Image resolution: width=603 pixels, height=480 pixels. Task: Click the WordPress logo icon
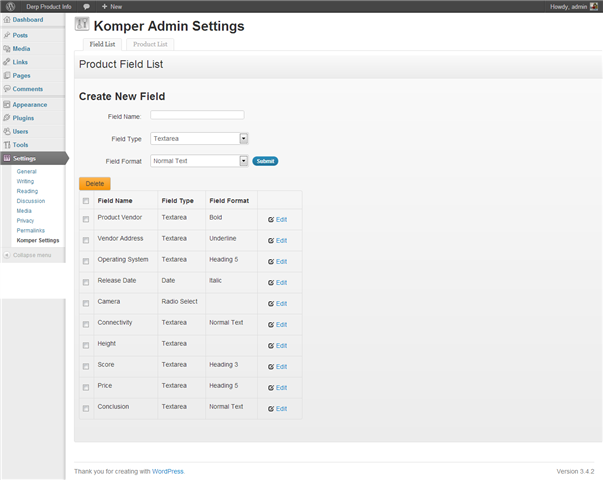10,7
